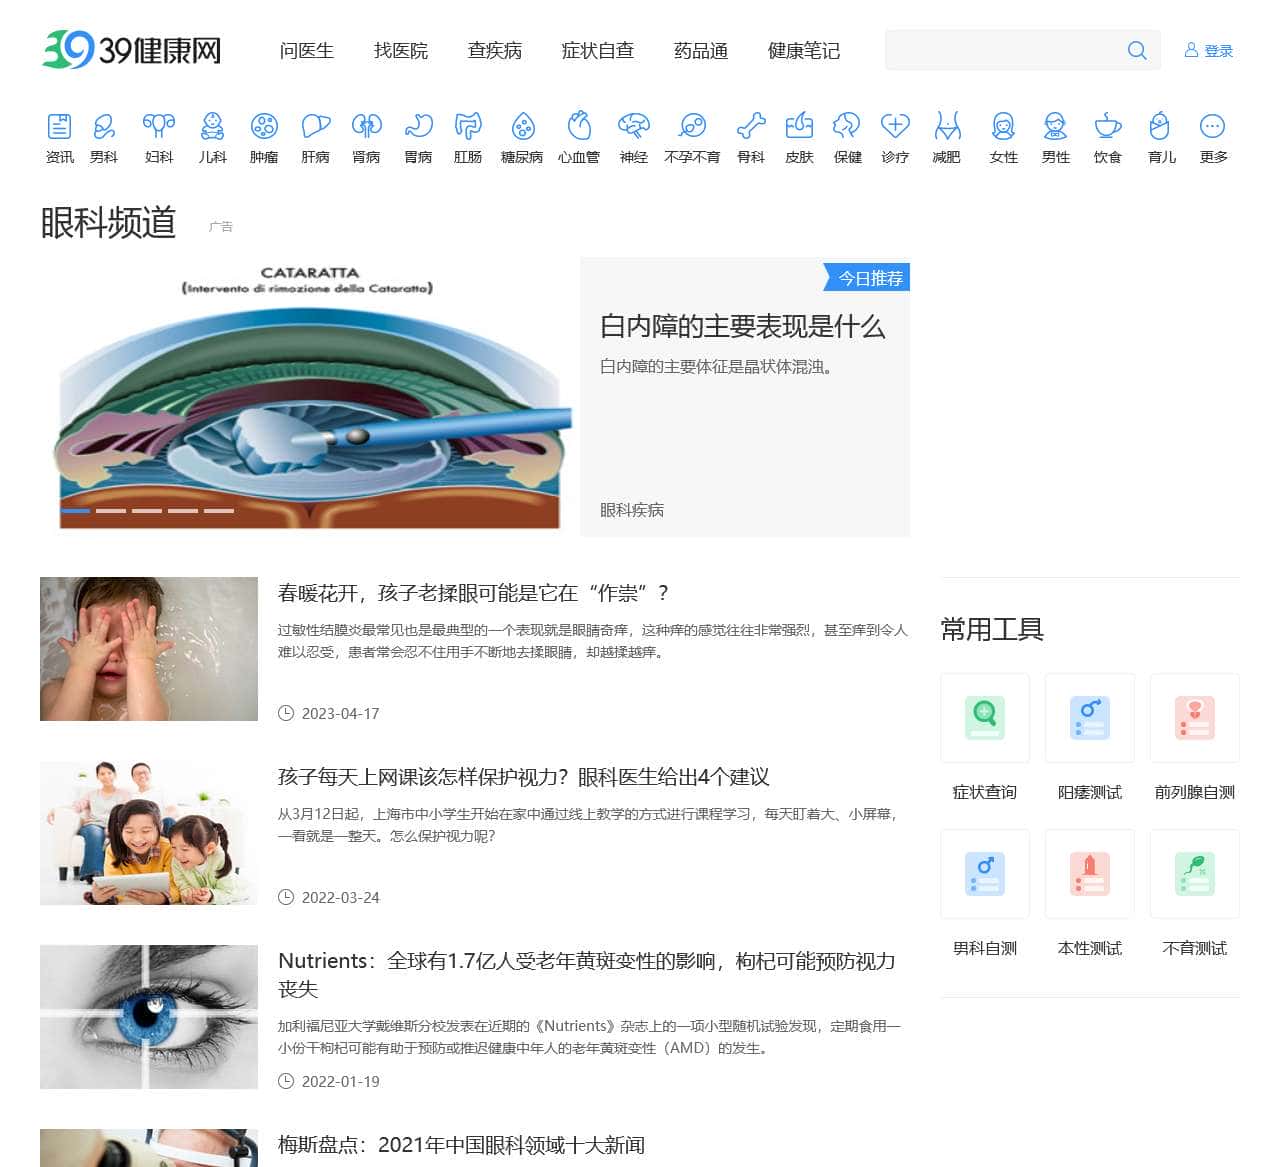Screen dimensions: 1280x1167
Task: Open the 阳痿测试 test tool icon
Action: coord(1089,718)
